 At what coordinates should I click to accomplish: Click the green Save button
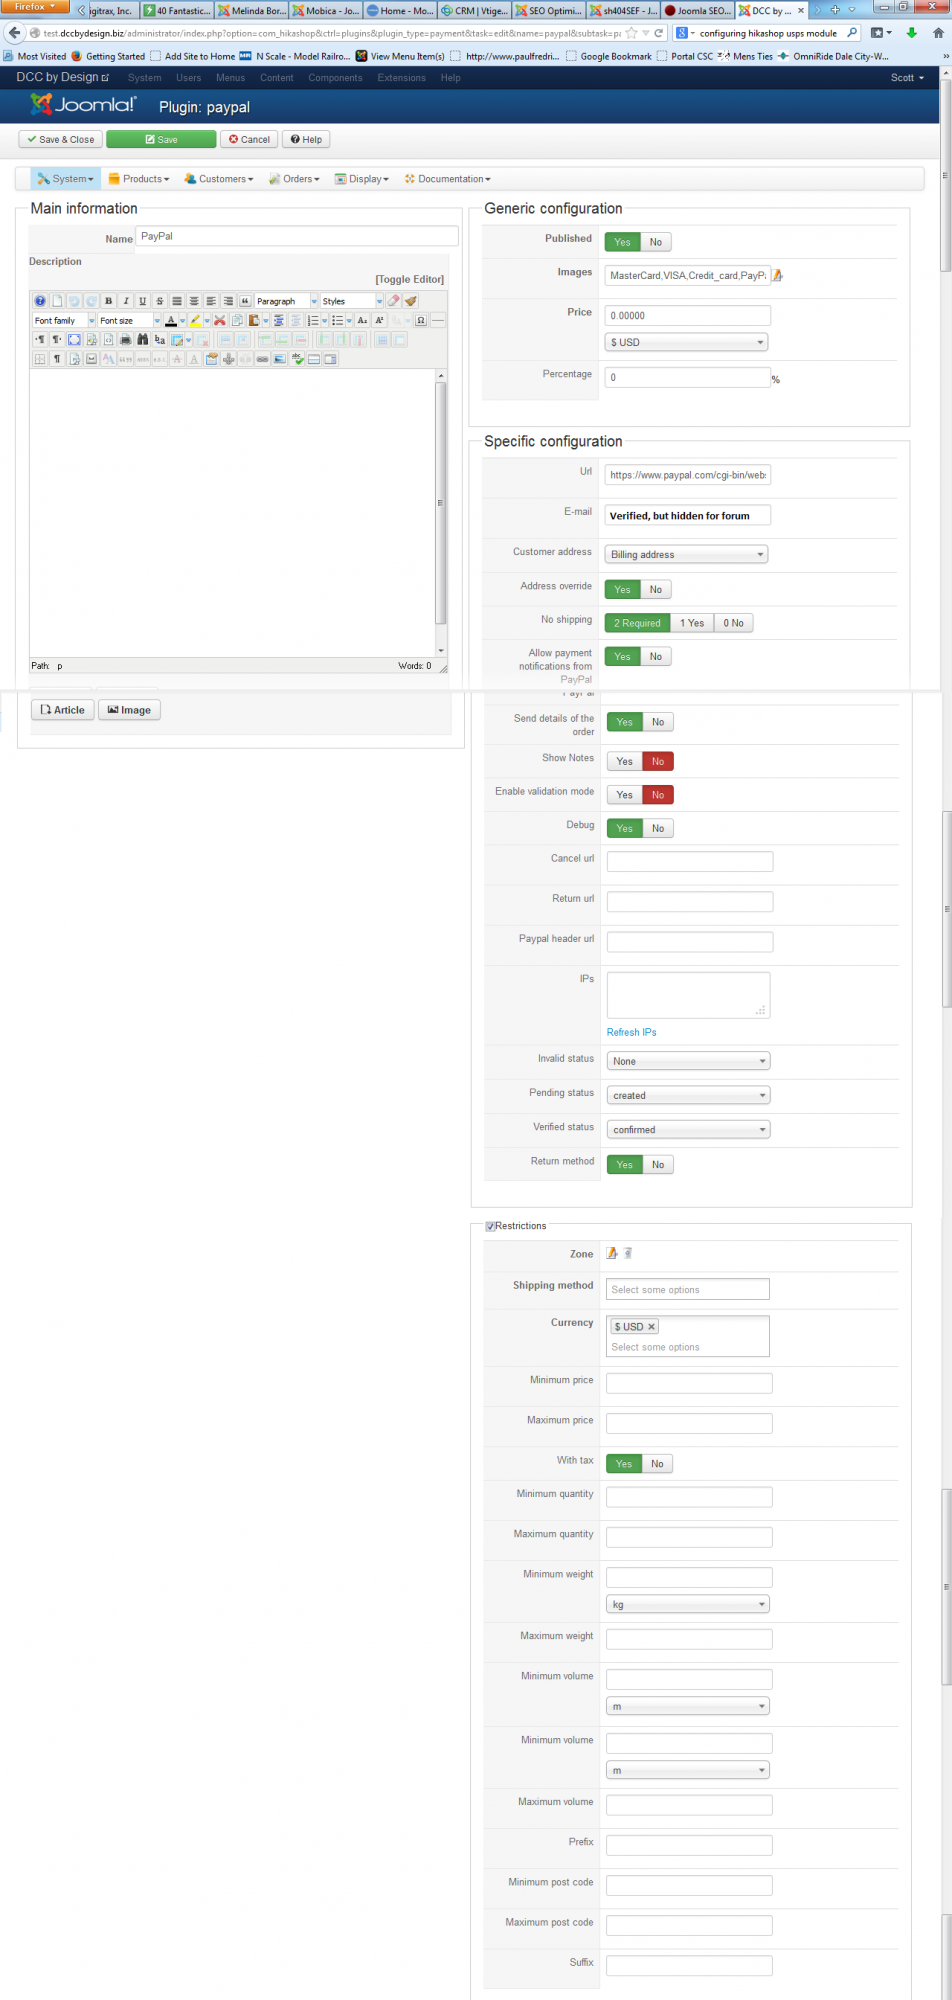(161, 139)
